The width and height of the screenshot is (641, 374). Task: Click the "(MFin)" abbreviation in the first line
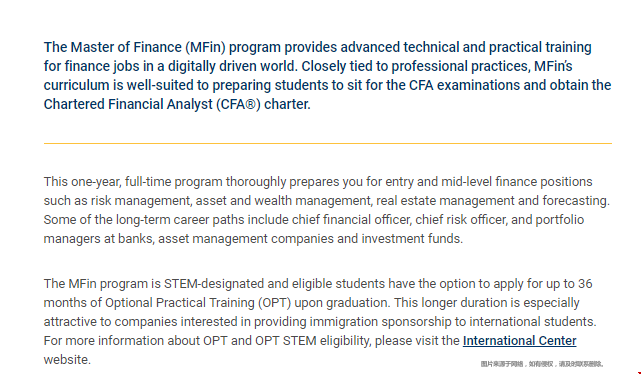[x=205, y=47]
